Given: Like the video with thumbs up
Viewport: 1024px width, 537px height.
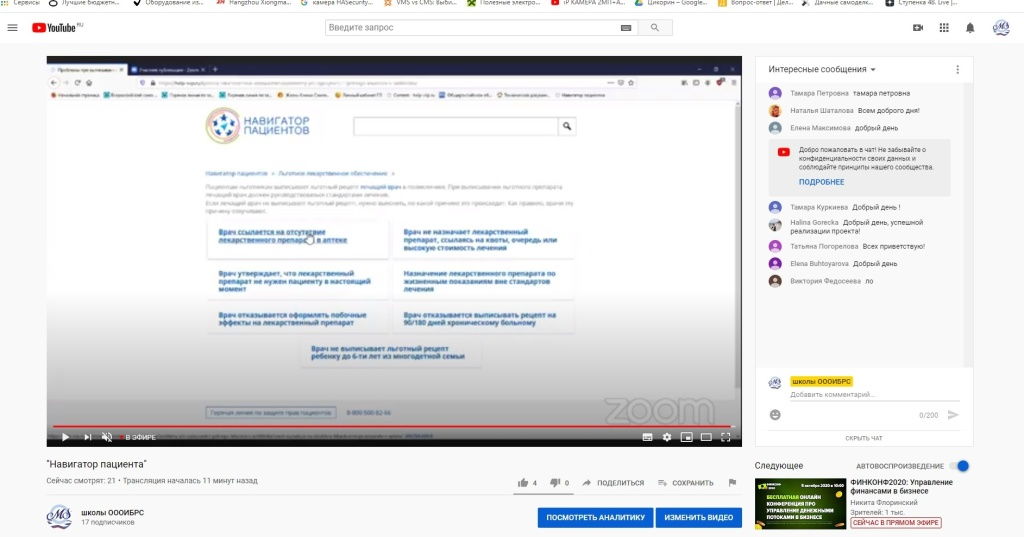Looking at the screenshot, I should tap(523, 482).
